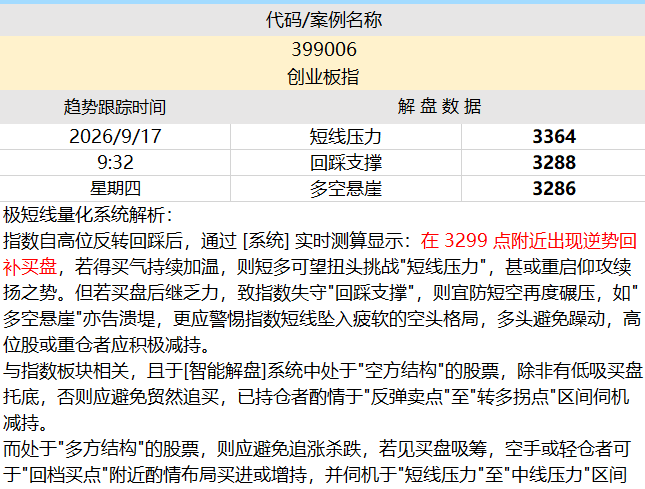
Task: Select the index code 399006
Action: pos(324,49)
